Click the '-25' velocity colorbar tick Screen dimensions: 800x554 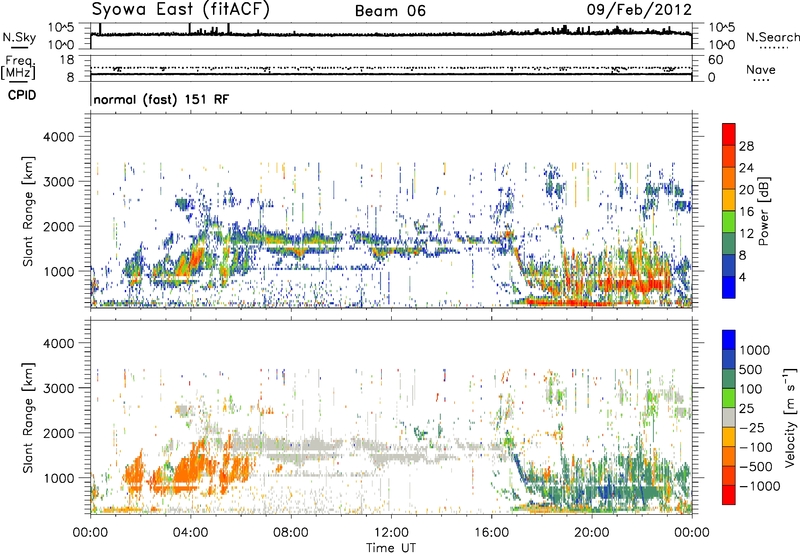click(752, 427)
